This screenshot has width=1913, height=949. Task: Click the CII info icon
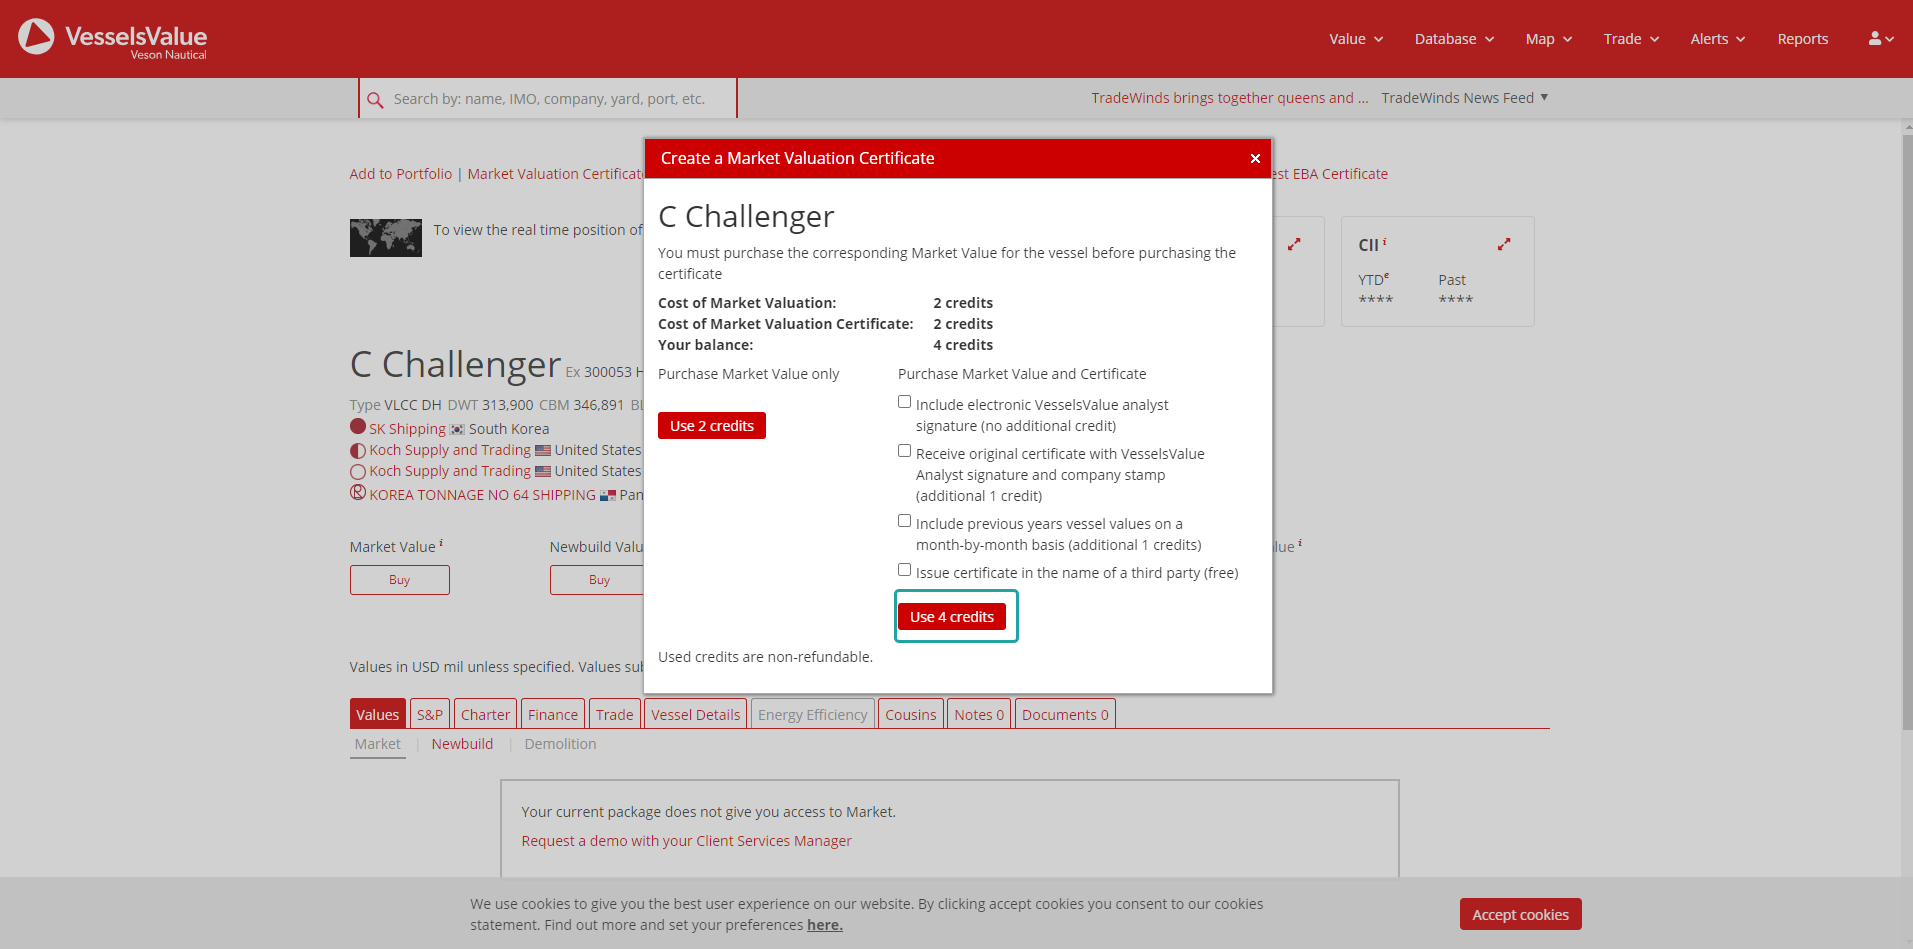(x=1385, y=243)
